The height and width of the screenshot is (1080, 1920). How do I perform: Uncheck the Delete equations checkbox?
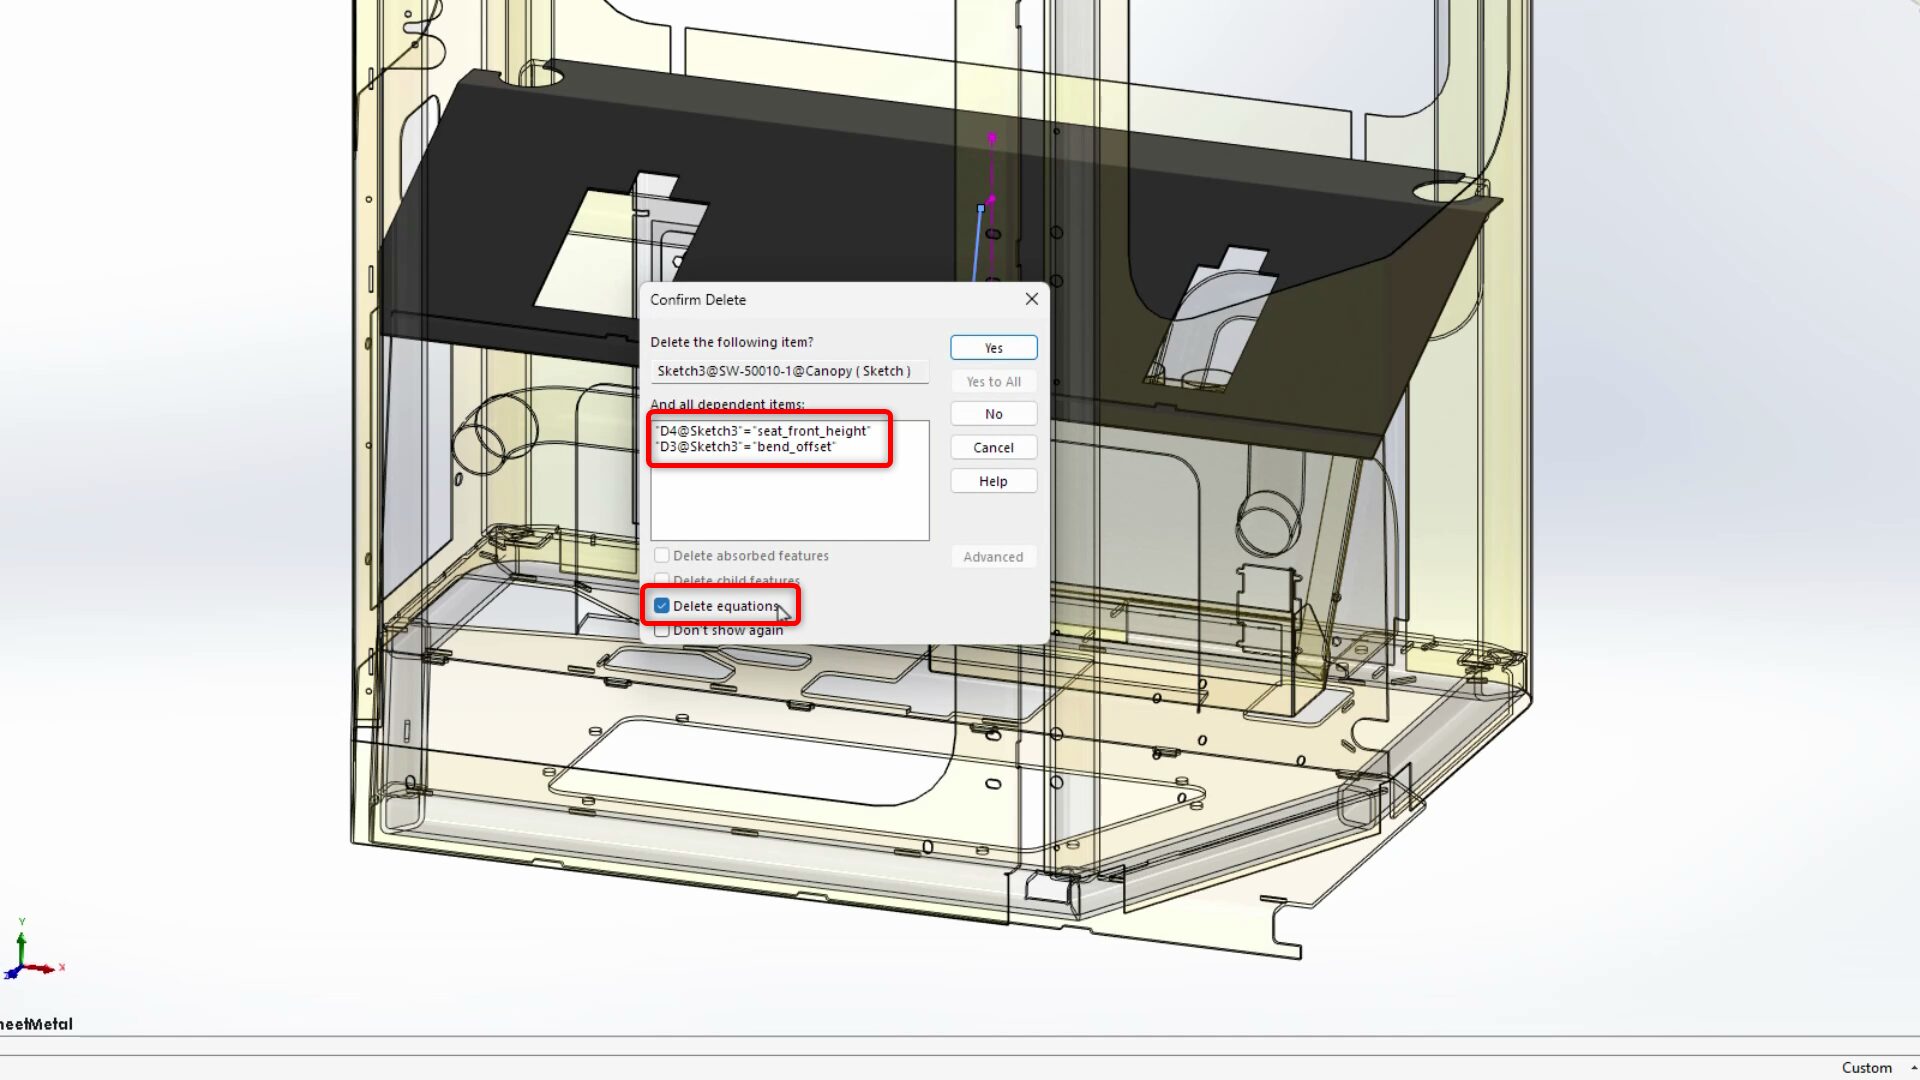[x=662, y=606]
